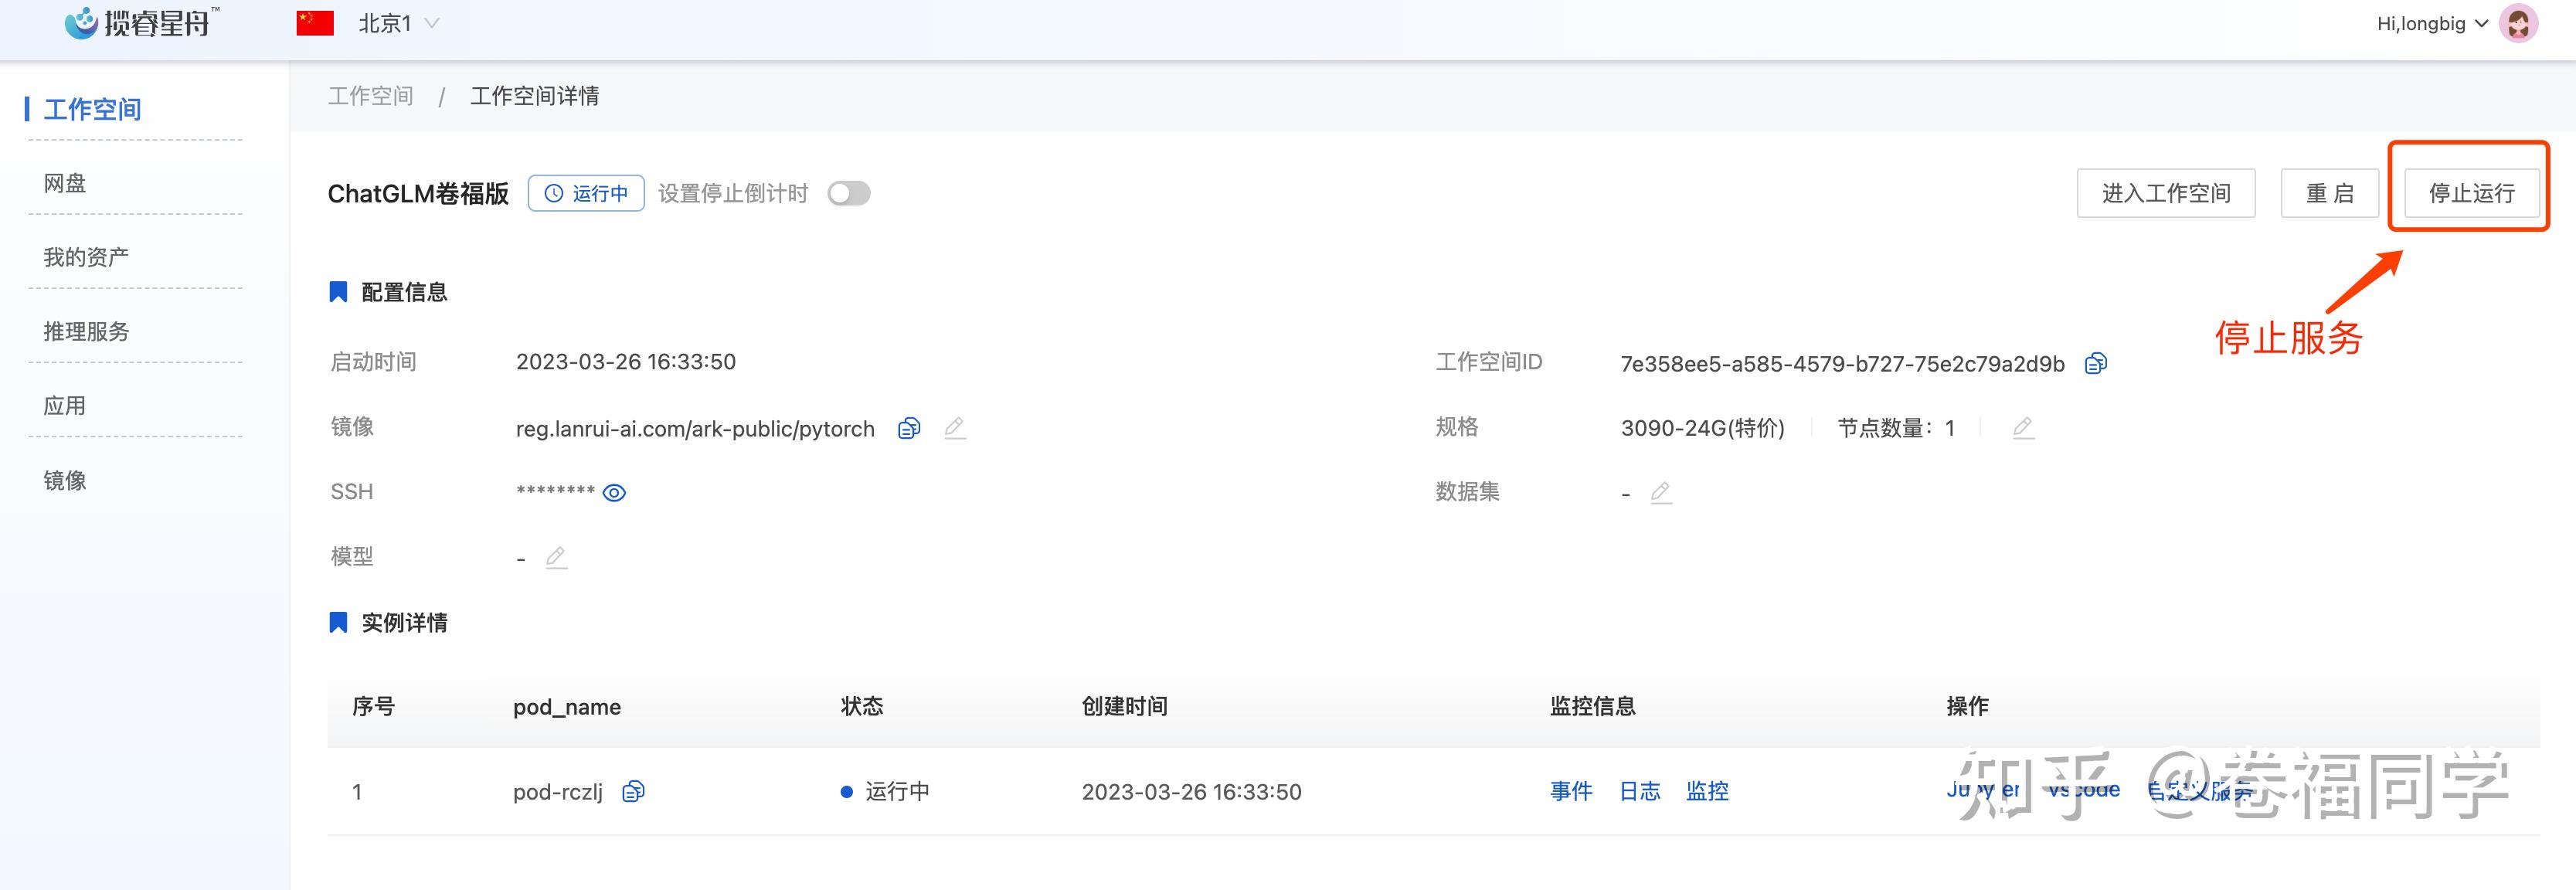Click the 3090-24G(特价) spec text
This screenshot has height=890, width=2576.
click(1702, 428)
